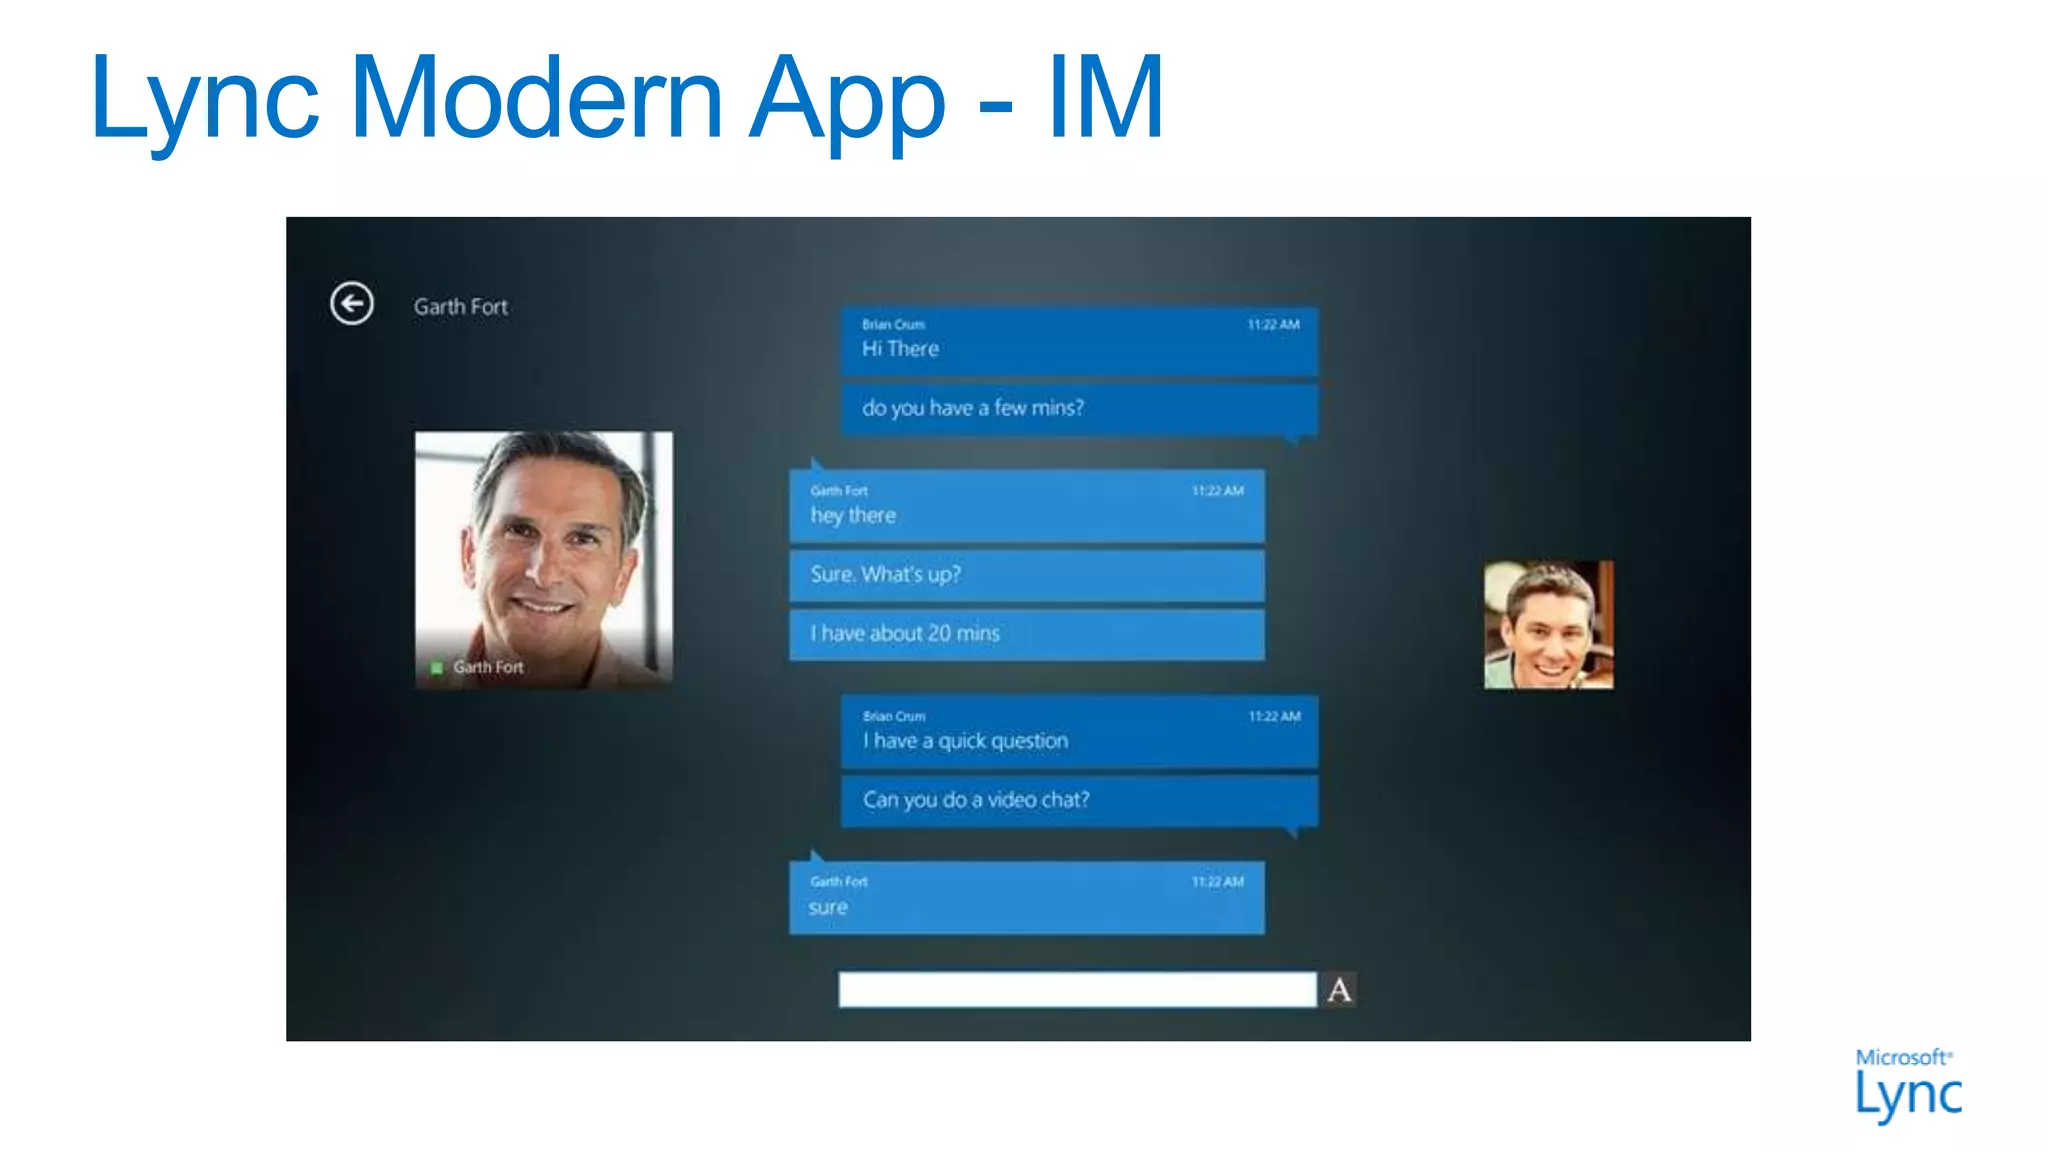Select Brian Crum's small profile photo

(x=1548, y=625)
